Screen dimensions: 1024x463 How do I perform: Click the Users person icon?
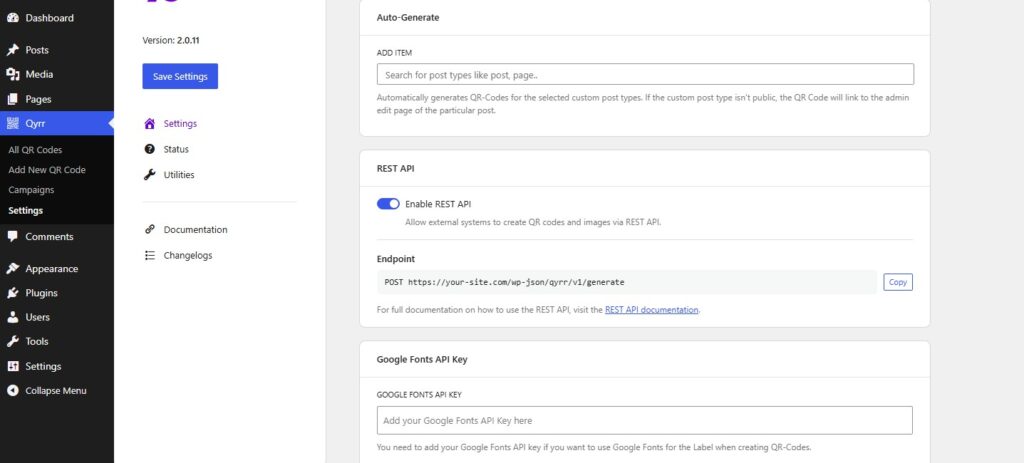12,317
